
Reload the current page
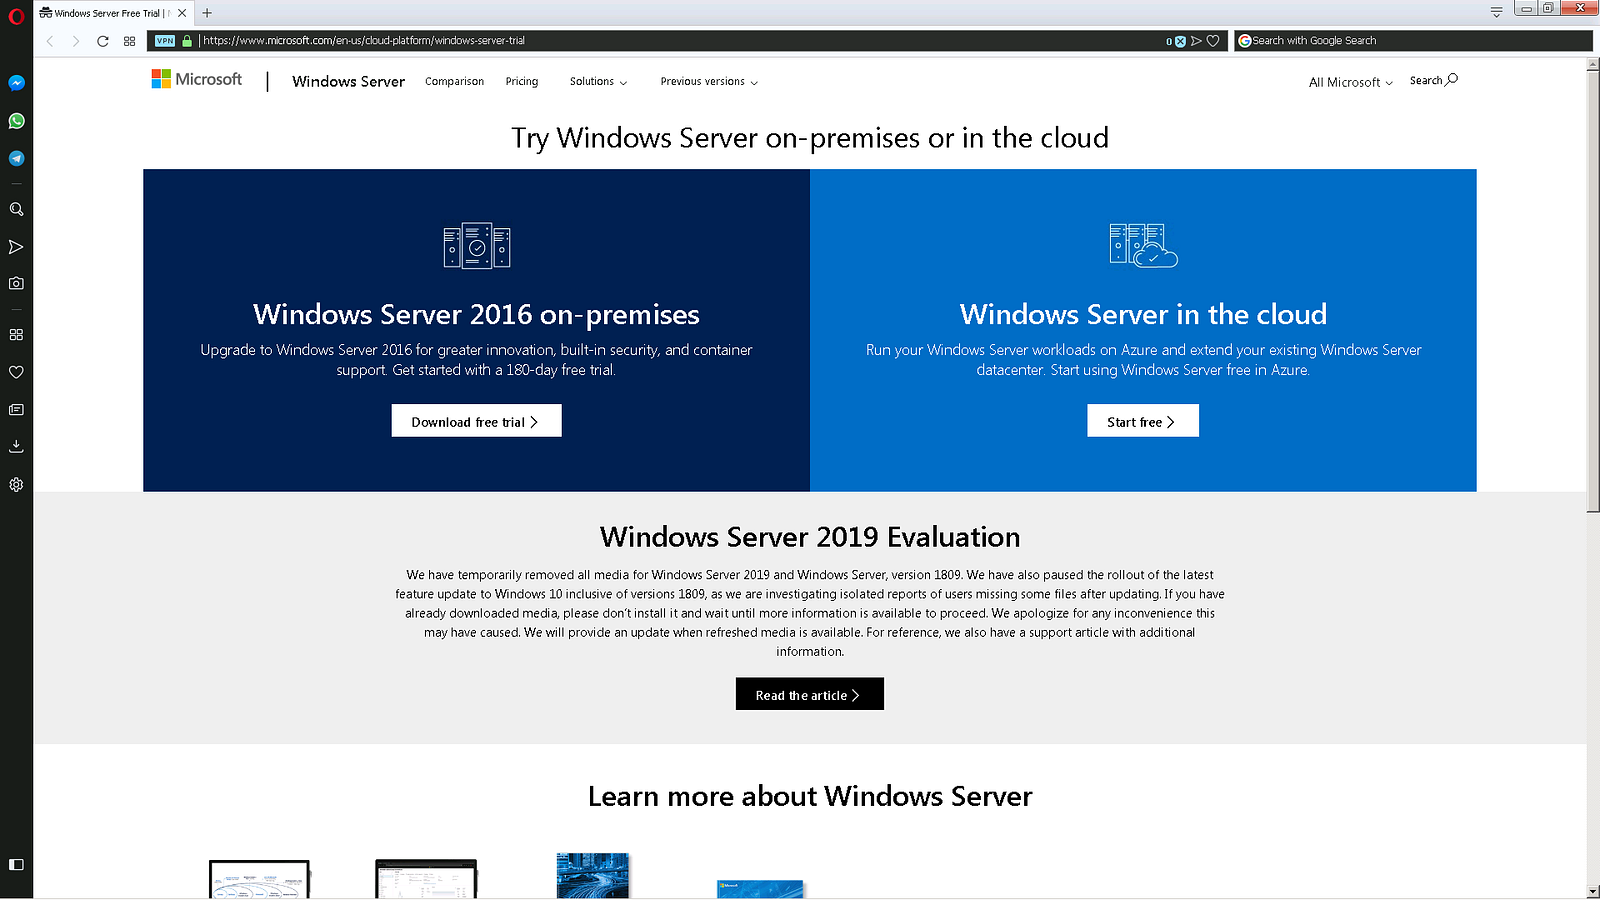(102, 41)
